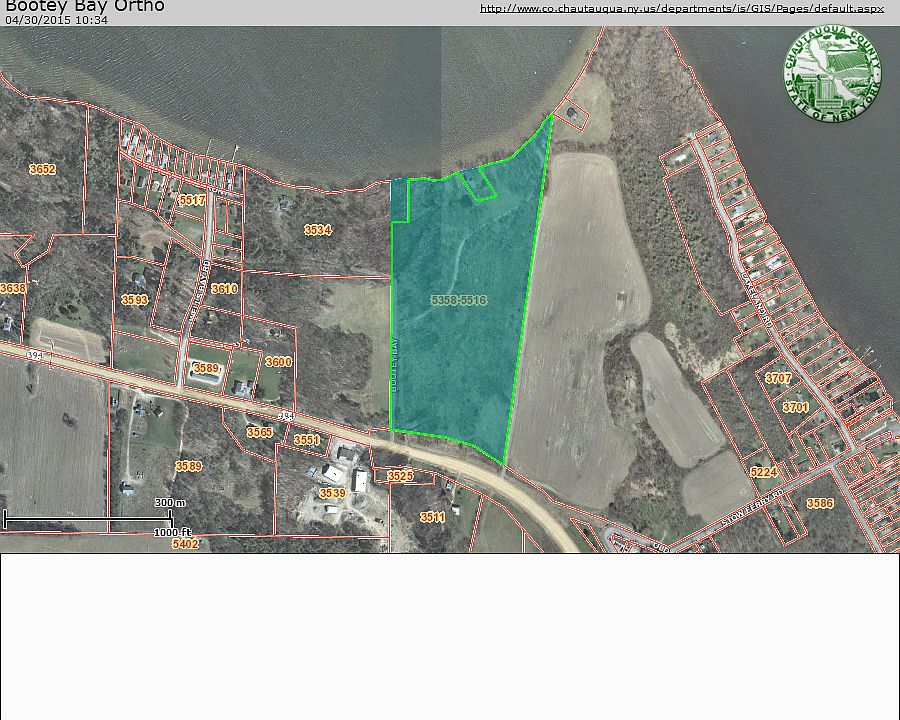The height and width of the screenshot is (720, 900).
Task: Select parcel label 5224
Action: [x=763, y=472]
